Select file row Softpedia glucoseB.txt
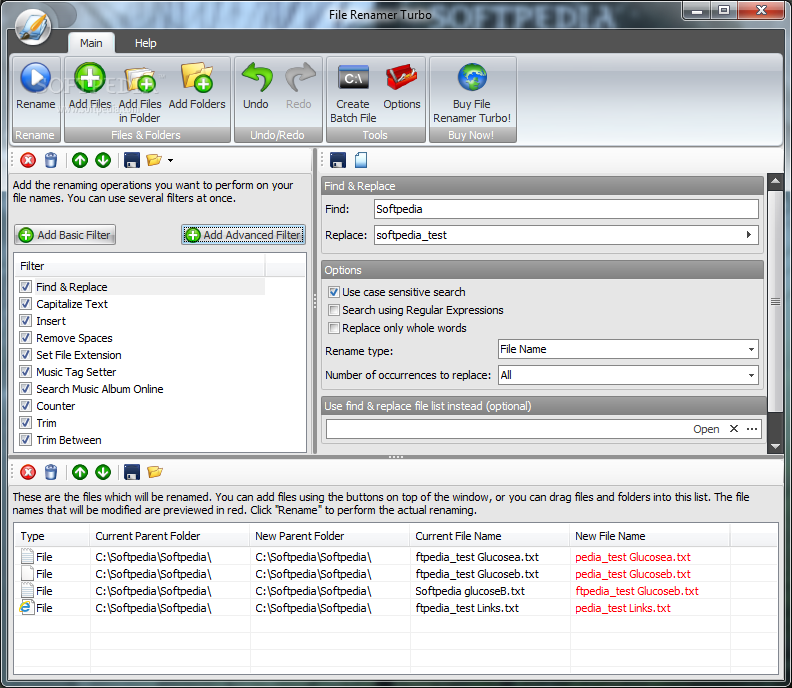This screenshot has width=792, height=688. pos(395,591)
